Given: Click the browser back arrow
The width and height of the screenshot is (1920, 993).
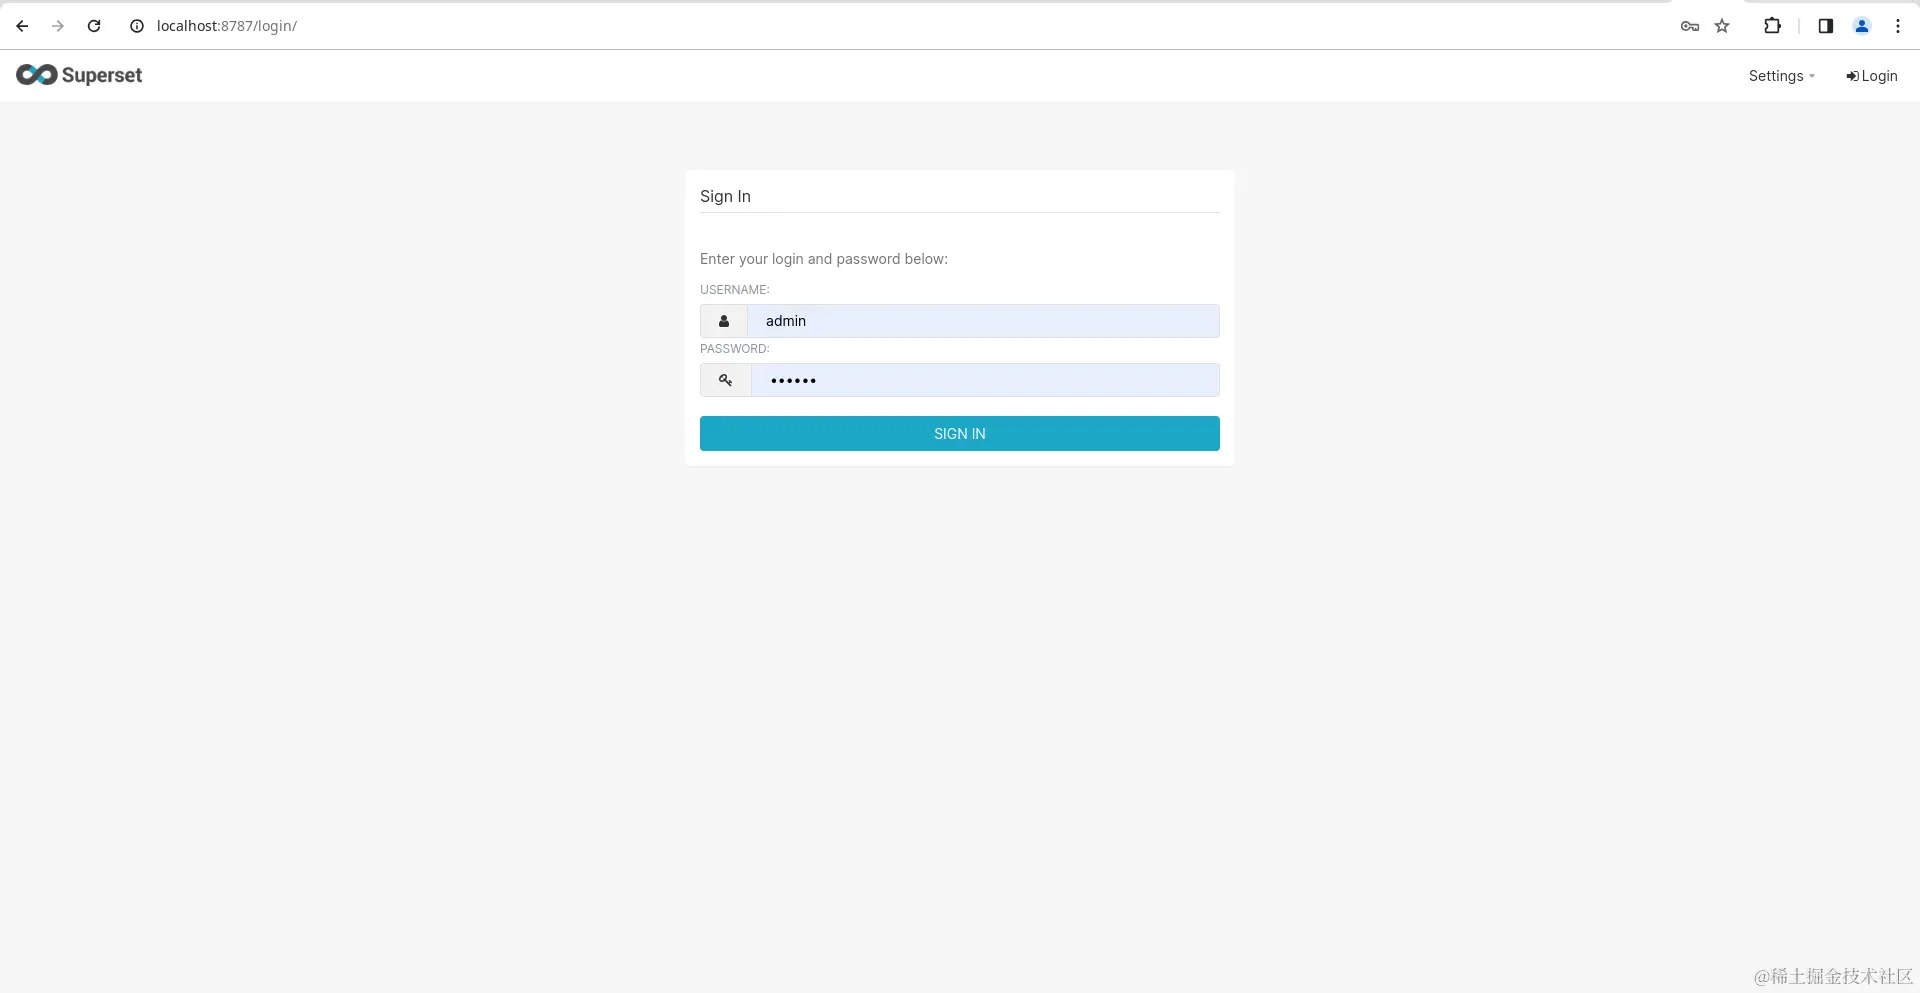Looking at the screenshot, I should coord(22,26).
